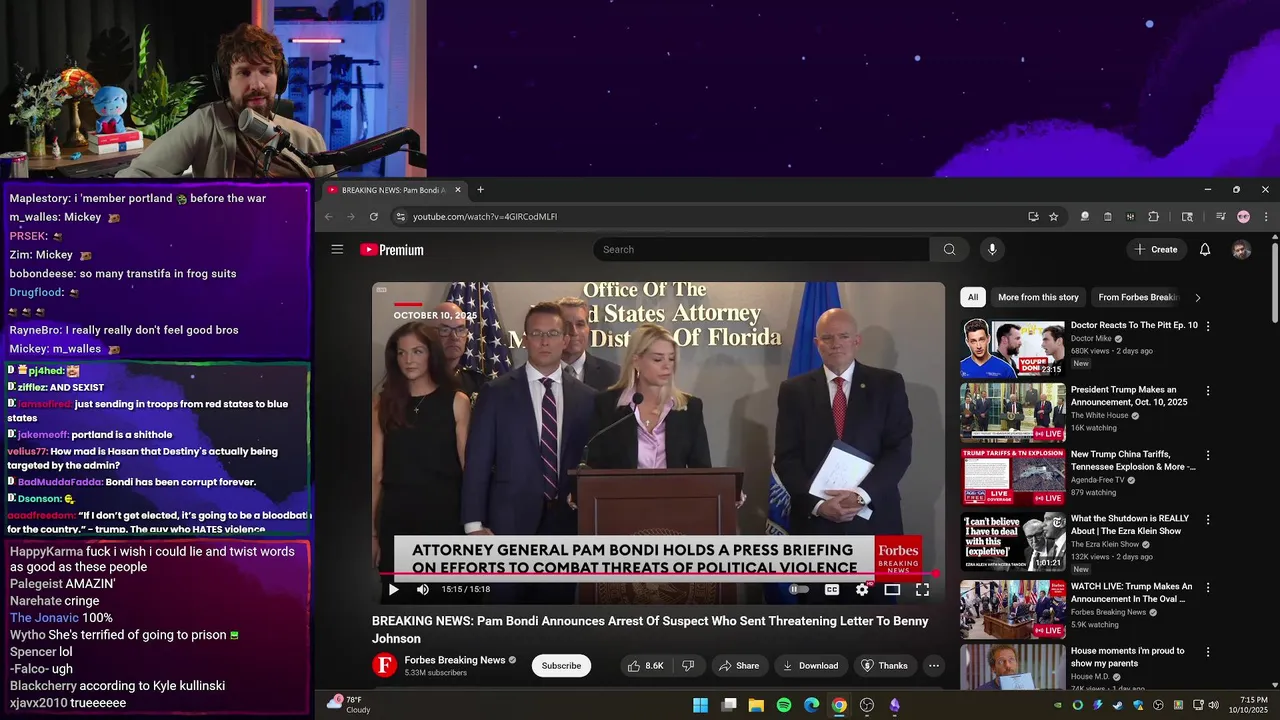The image size is (1280, 720).
Task: Open the Windows Start menu
Action: (x=701, y=705)
